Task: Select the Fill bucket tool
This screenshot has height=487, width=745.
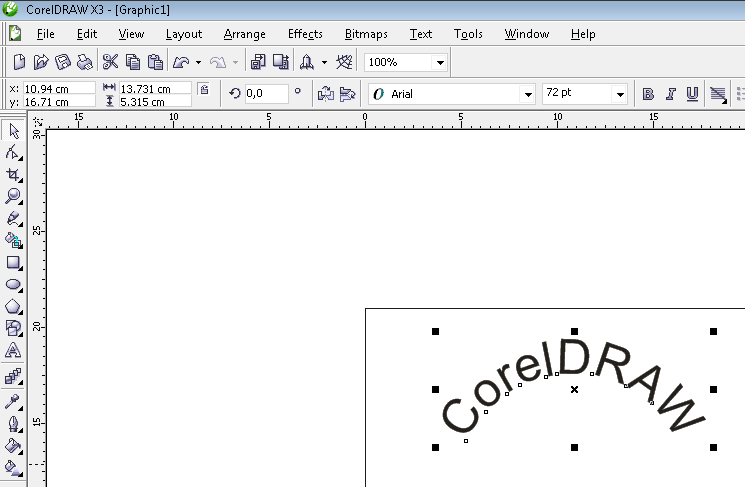Action: (x=13, y=445)
